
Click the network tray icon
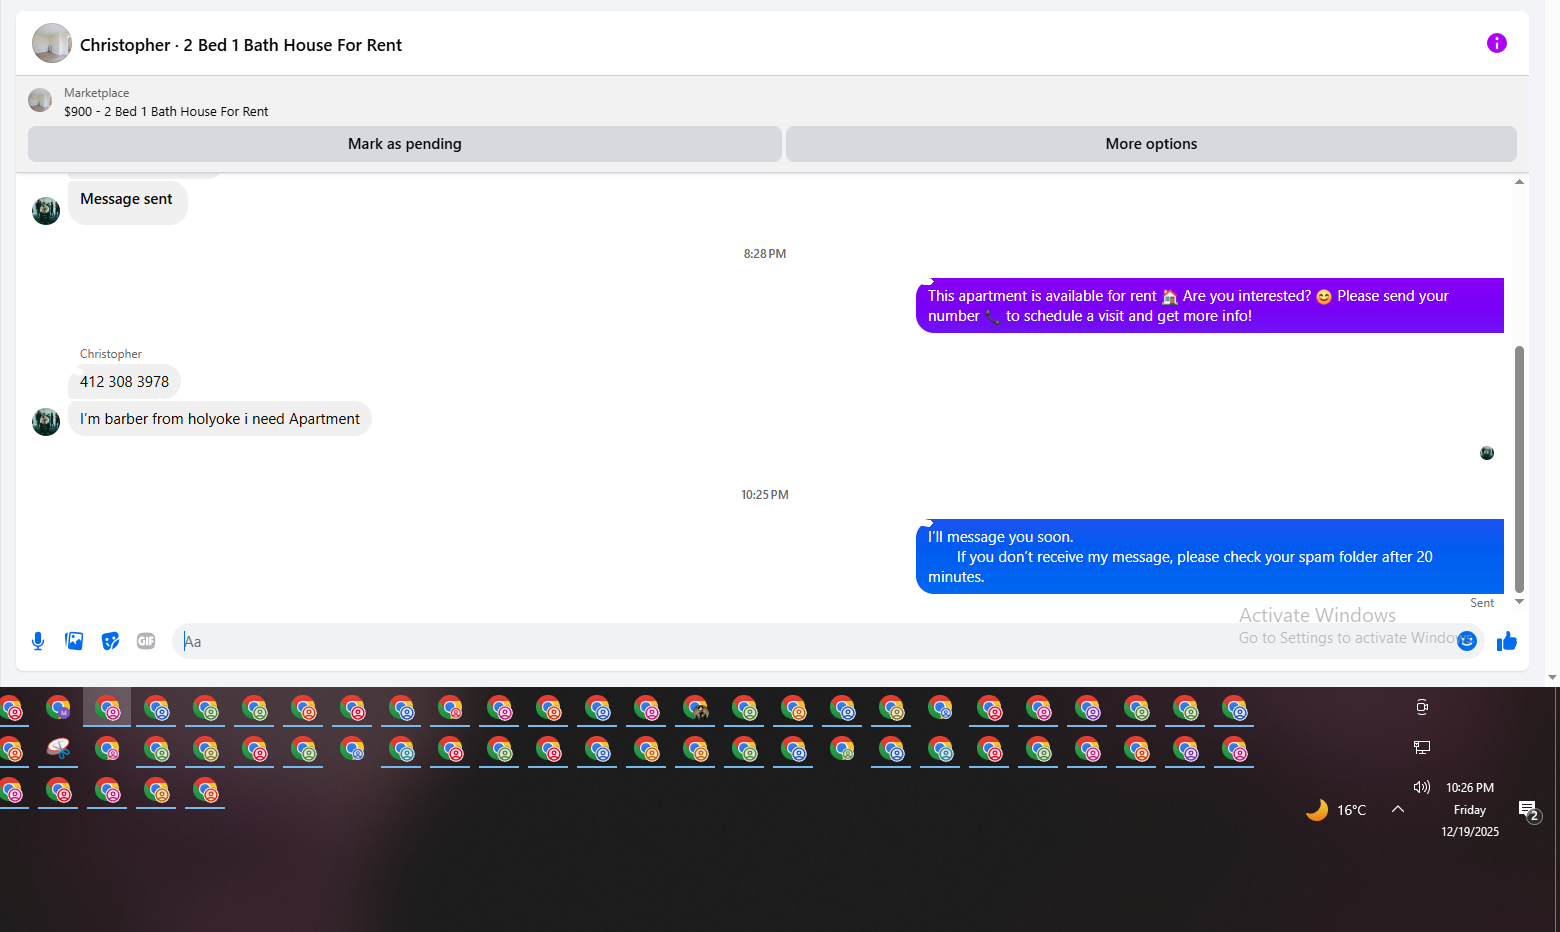[x=1422, y=747]
